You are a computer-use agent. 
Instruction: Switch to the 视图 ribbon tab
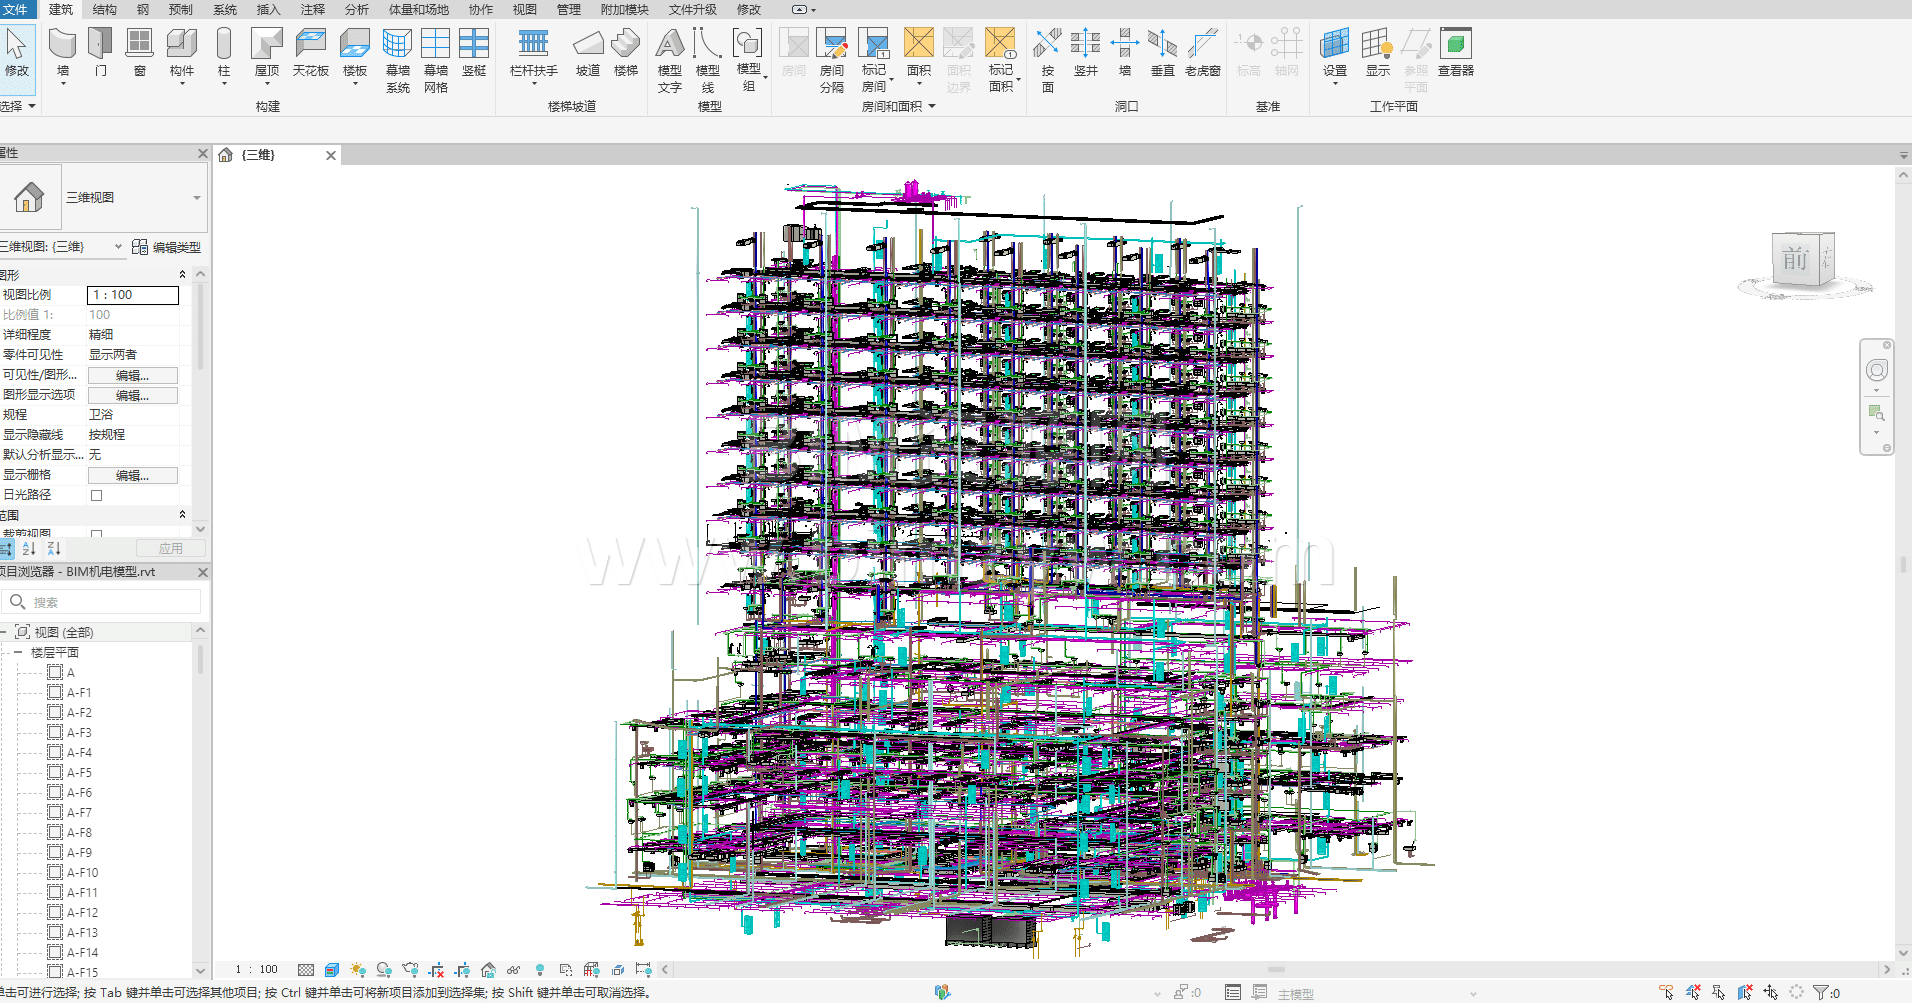[524, 9]
